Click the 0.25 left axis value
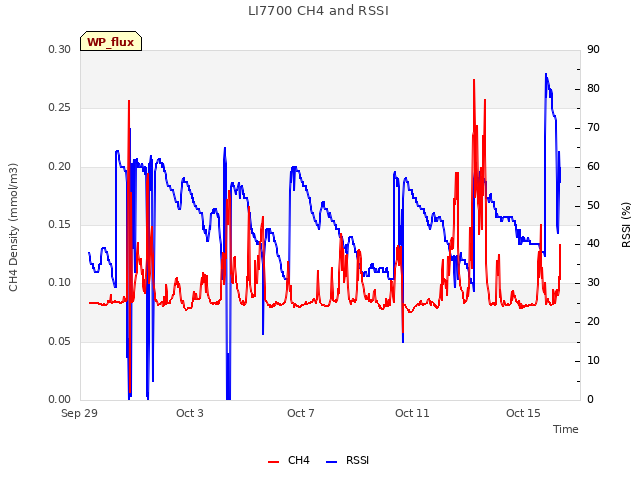This screenshot has height=480, width=640. (59, 108)
